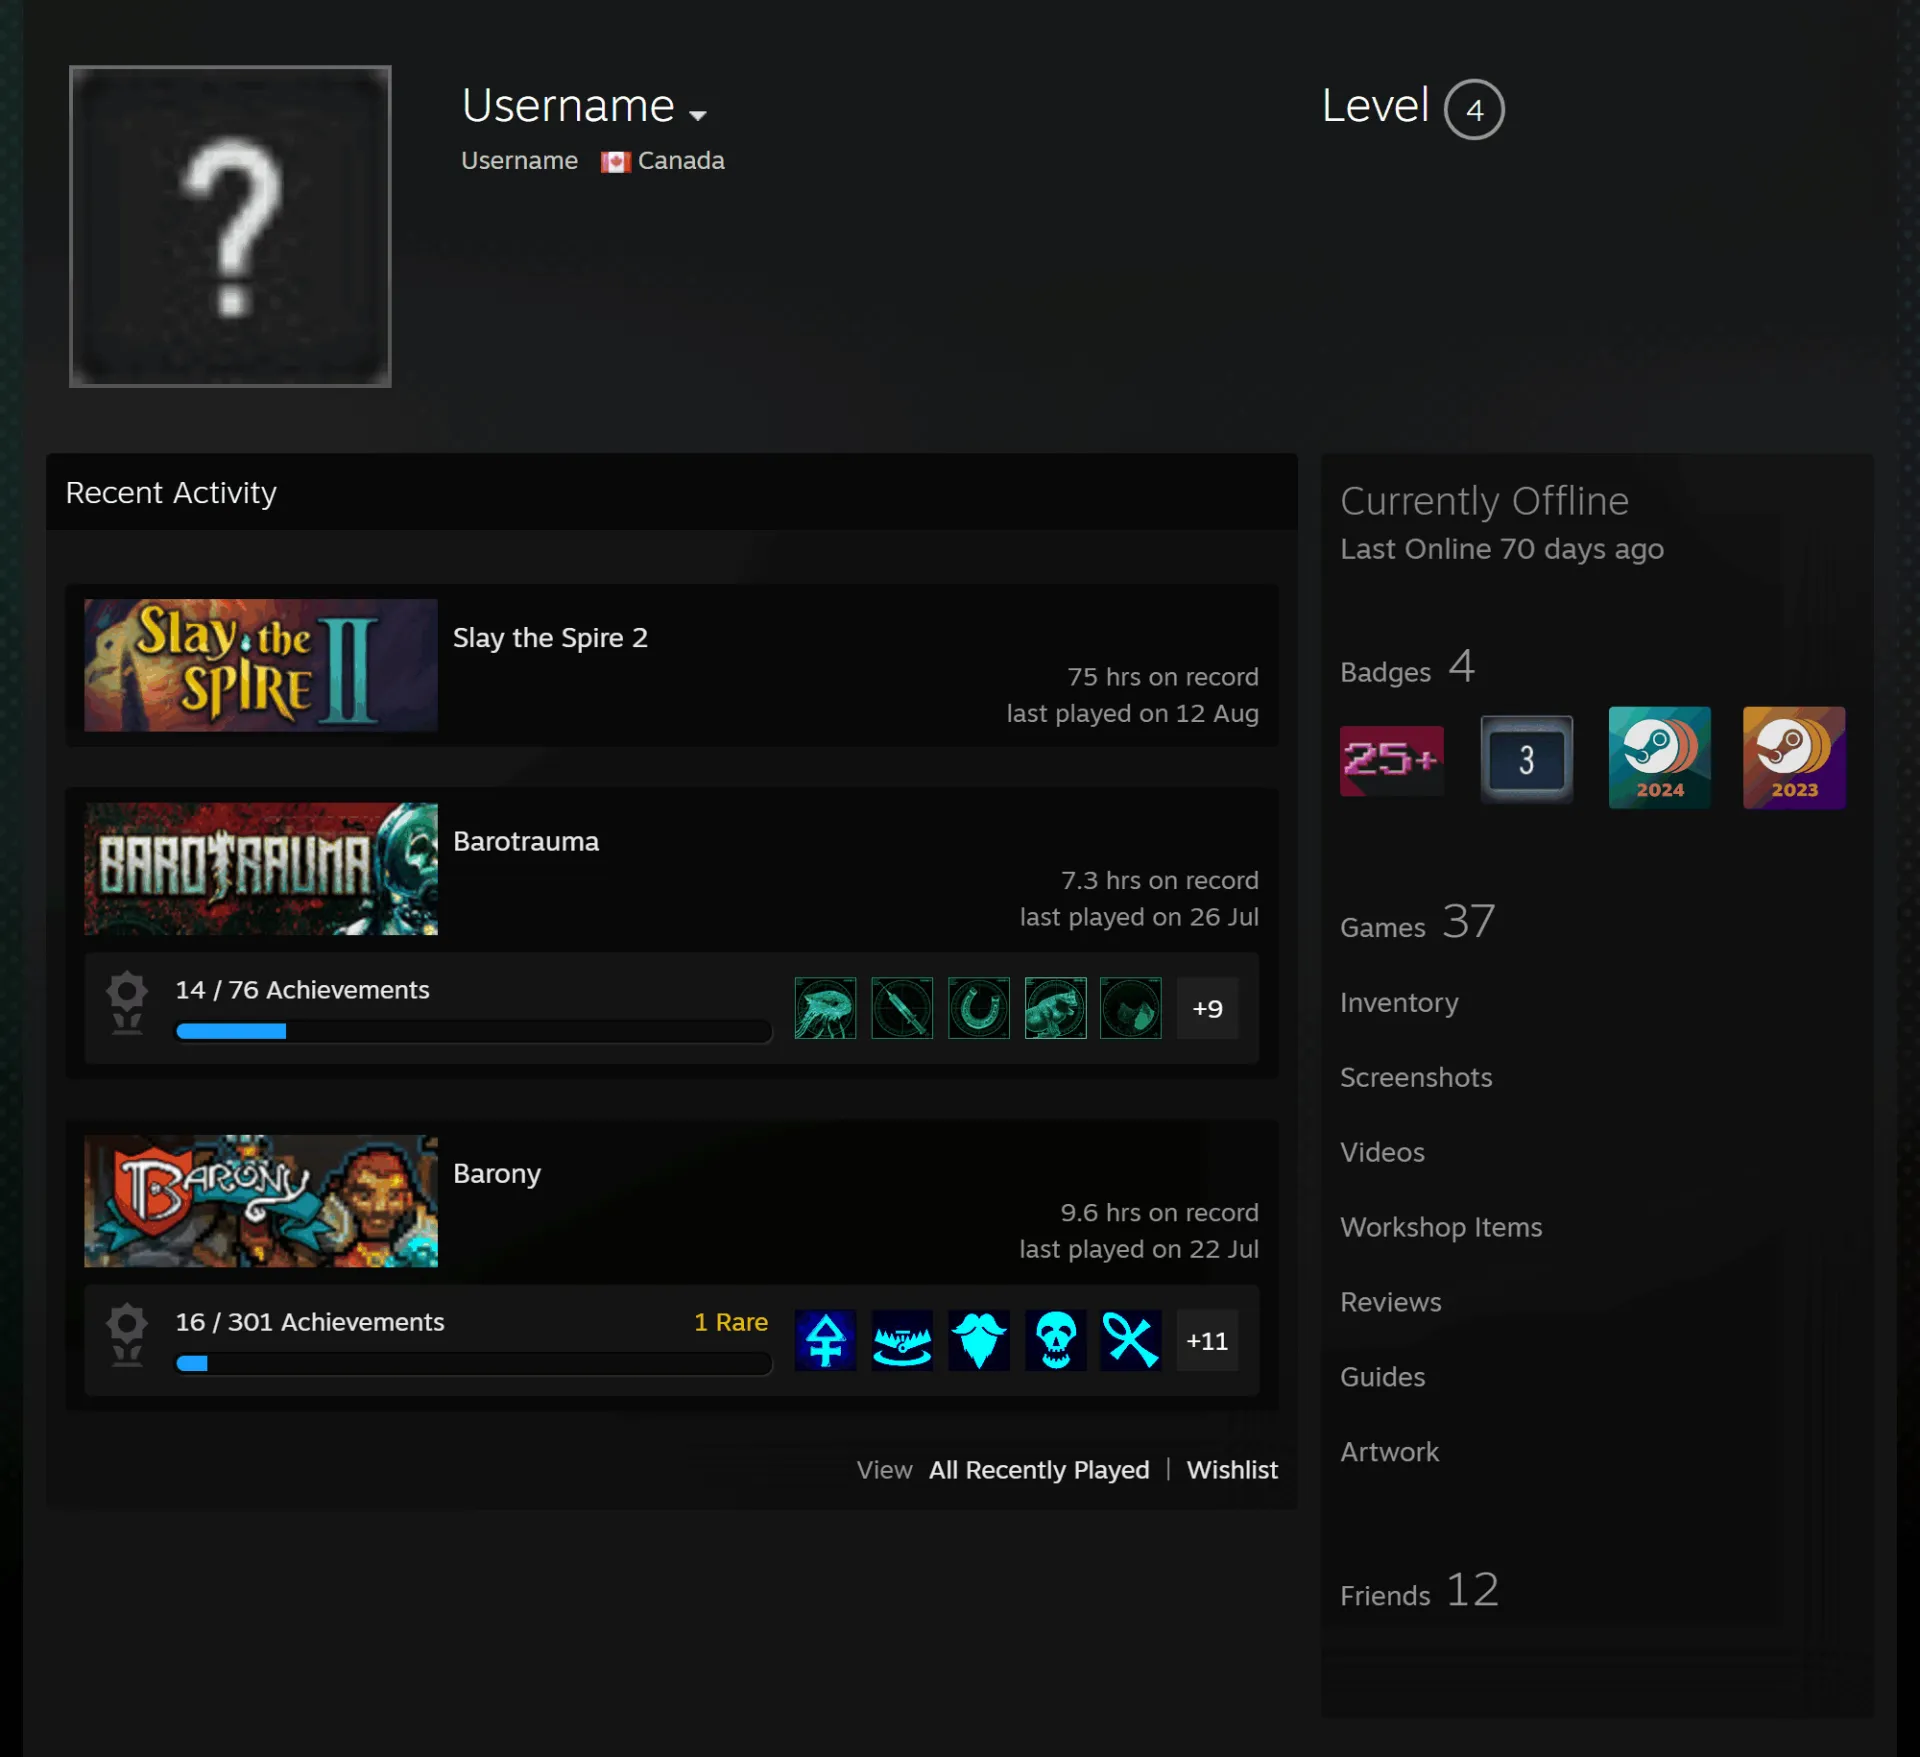Click Barotrauma monster creature achievement icon
Viewport: 1920px width, 1757px height.
click(x=1056, y=1008)
